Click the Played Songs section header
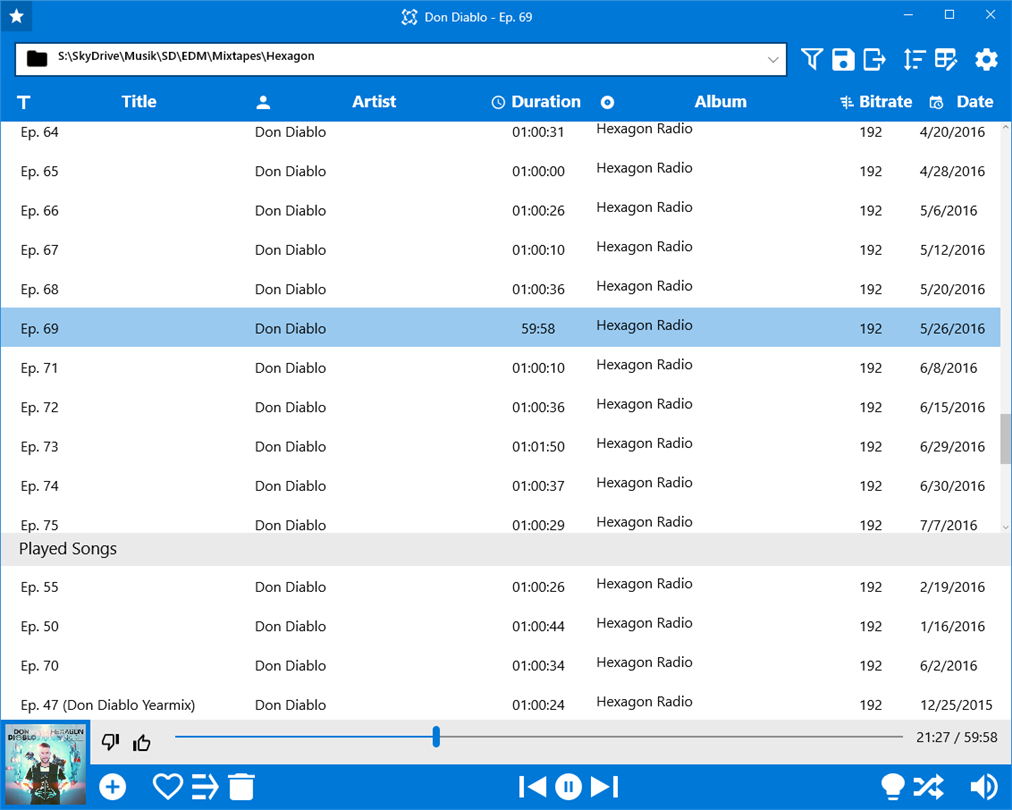 [x=505, y=549]
